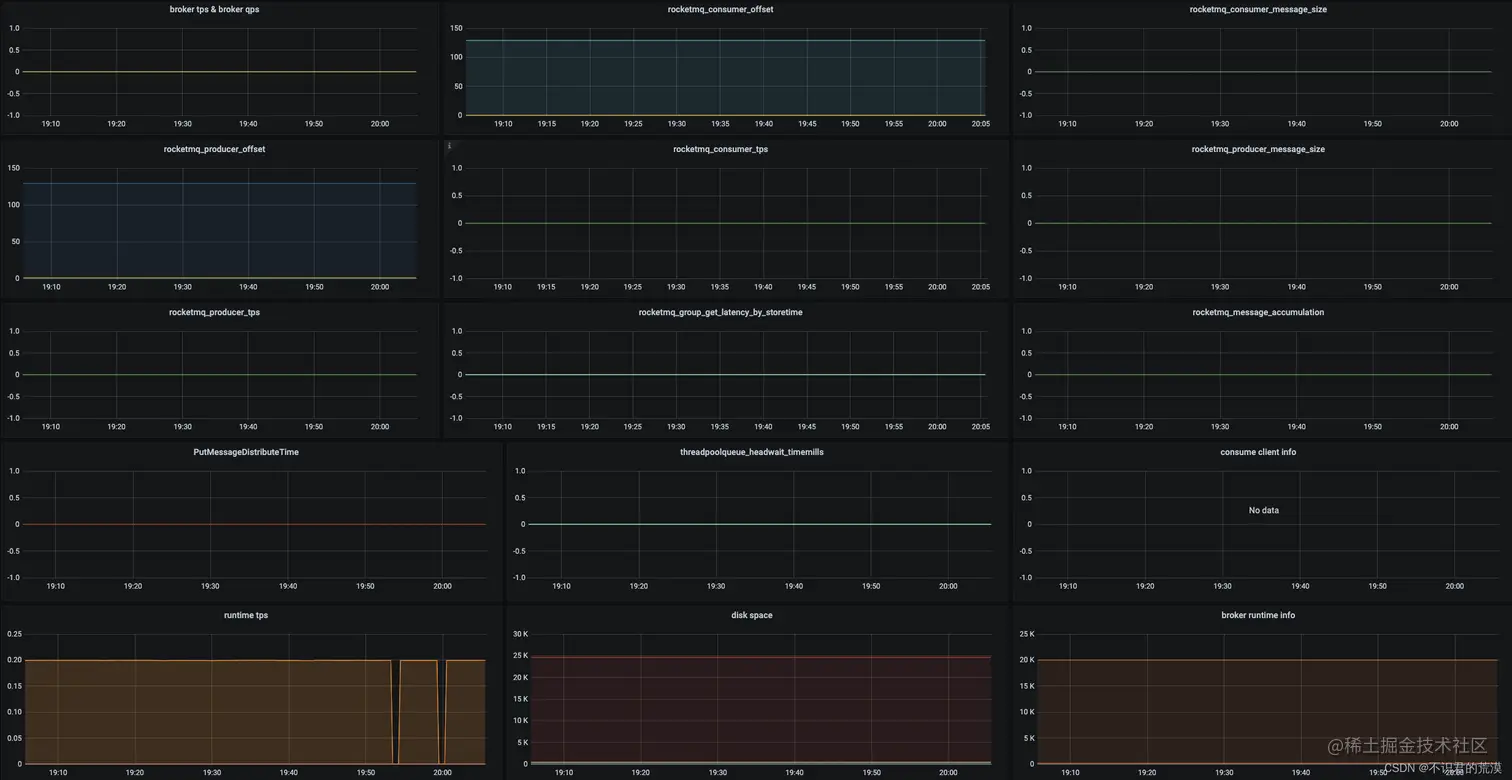Open rocketmq_message_accumulation panel title menu
The width and height of the screenshot is (1512, 780).
click(x=1258, y=312)
